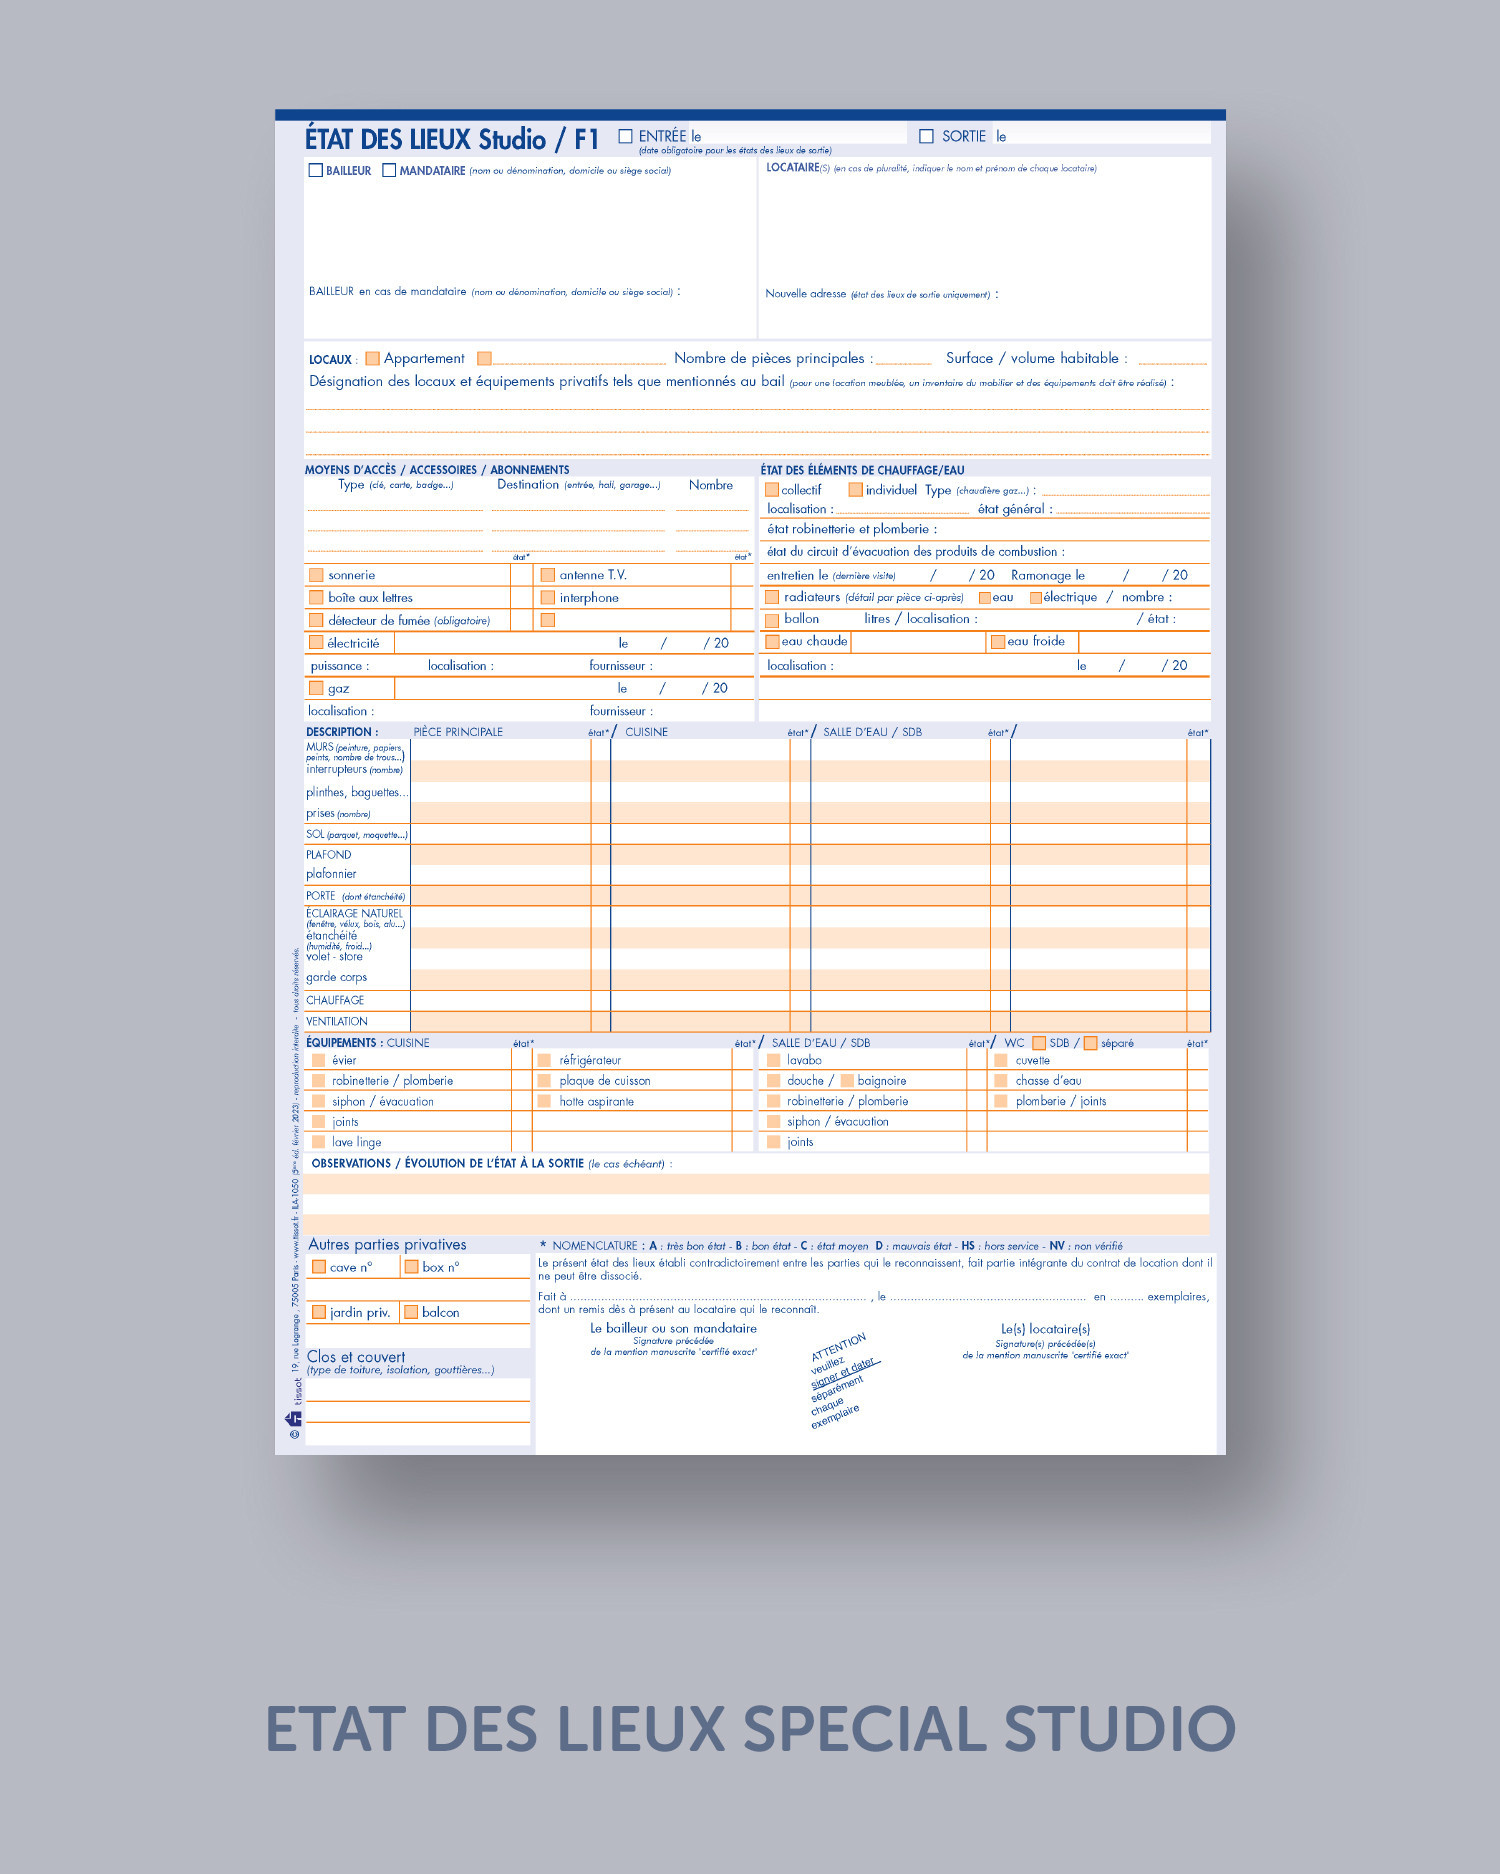Check the réfrigérateur box

[x=544, y=1060]
